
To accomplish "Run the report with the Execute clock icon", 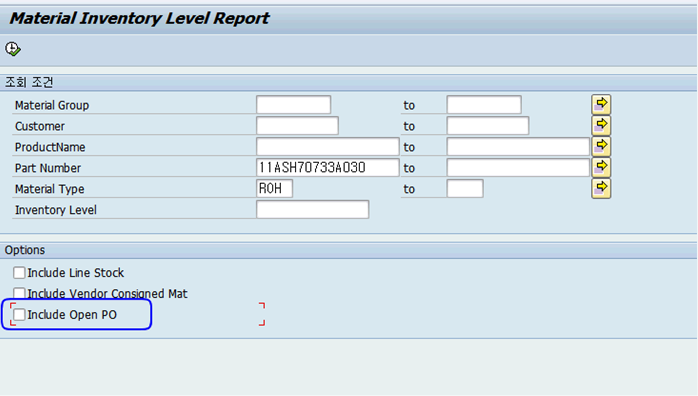I will pos(13,49).
